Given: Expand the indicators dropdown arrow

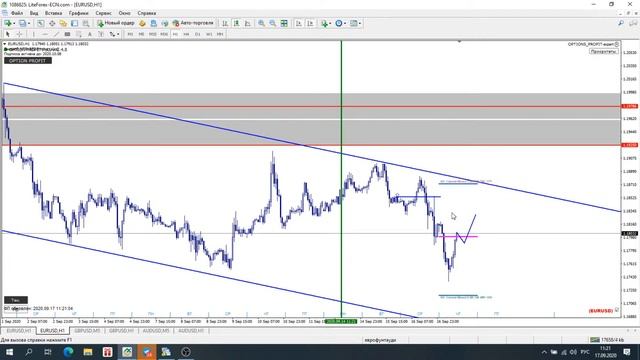Looking at the screenshot, I should point(330,23).
